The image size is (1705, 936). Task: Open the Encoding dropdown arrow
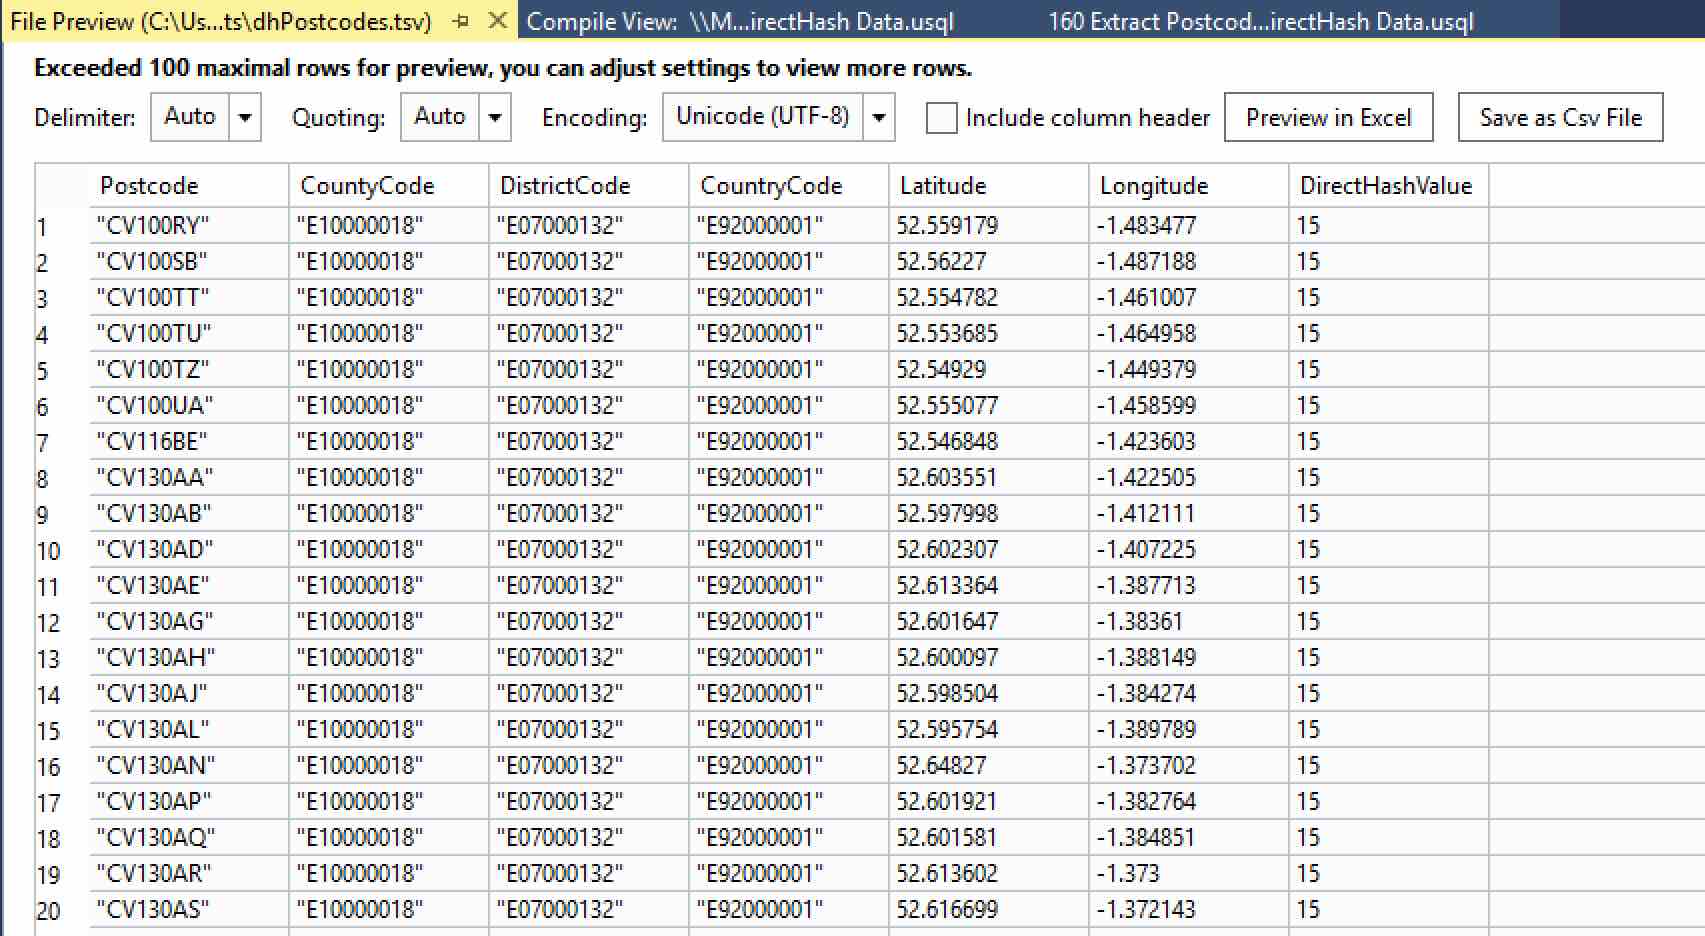[879, 117]
